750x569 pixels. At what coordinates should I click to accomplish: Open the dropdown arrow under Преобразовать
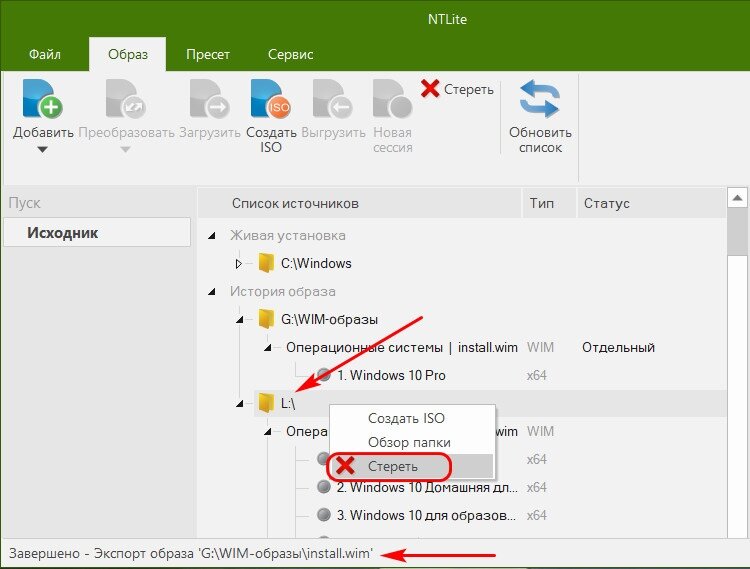point(125,150)
